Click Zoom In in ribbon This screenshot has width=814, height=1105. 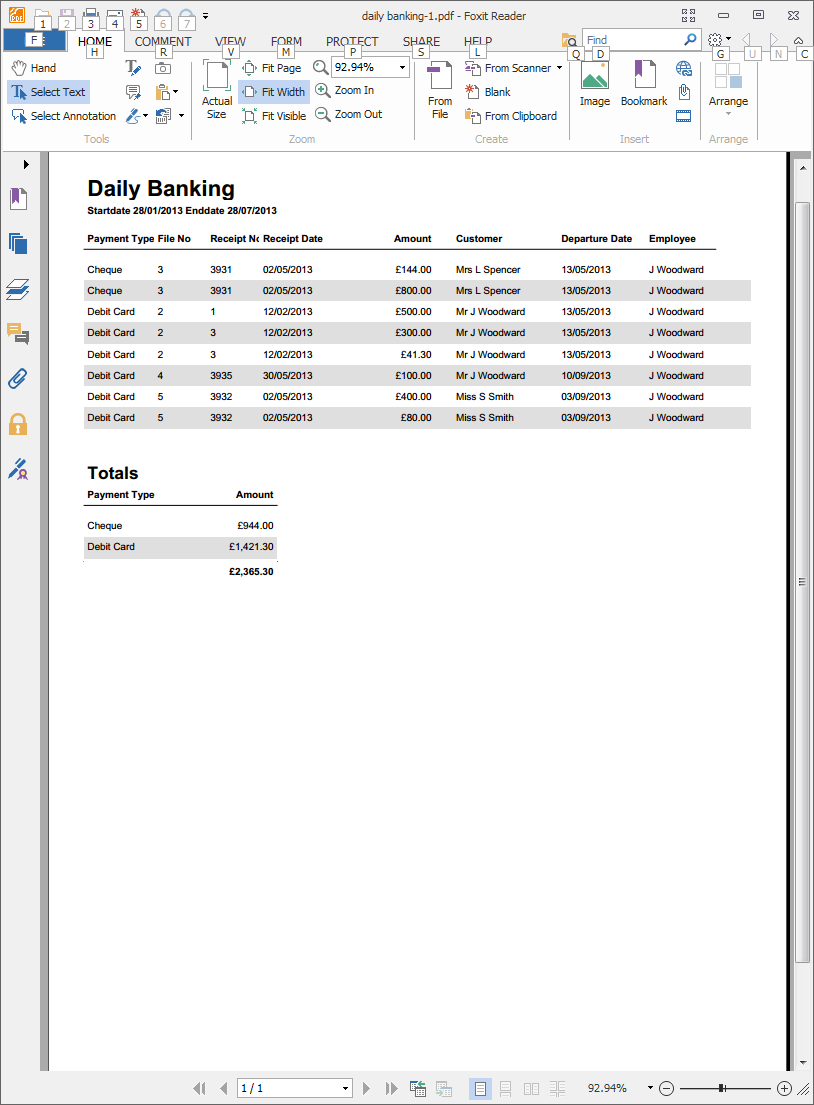345,90
